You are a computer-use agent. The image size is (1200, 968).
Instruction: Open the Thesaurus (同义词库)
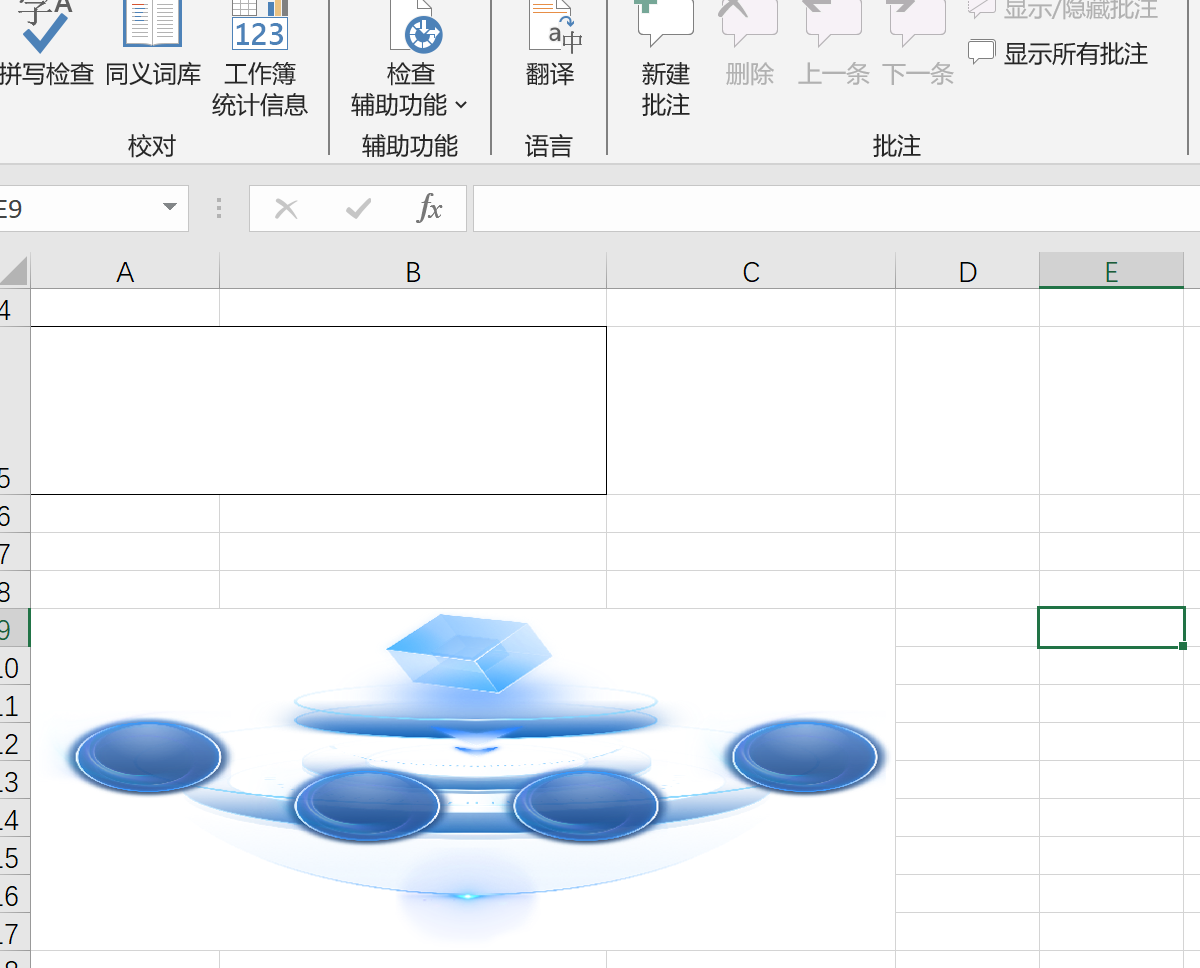pyautogui.click(x=153, y=45)
